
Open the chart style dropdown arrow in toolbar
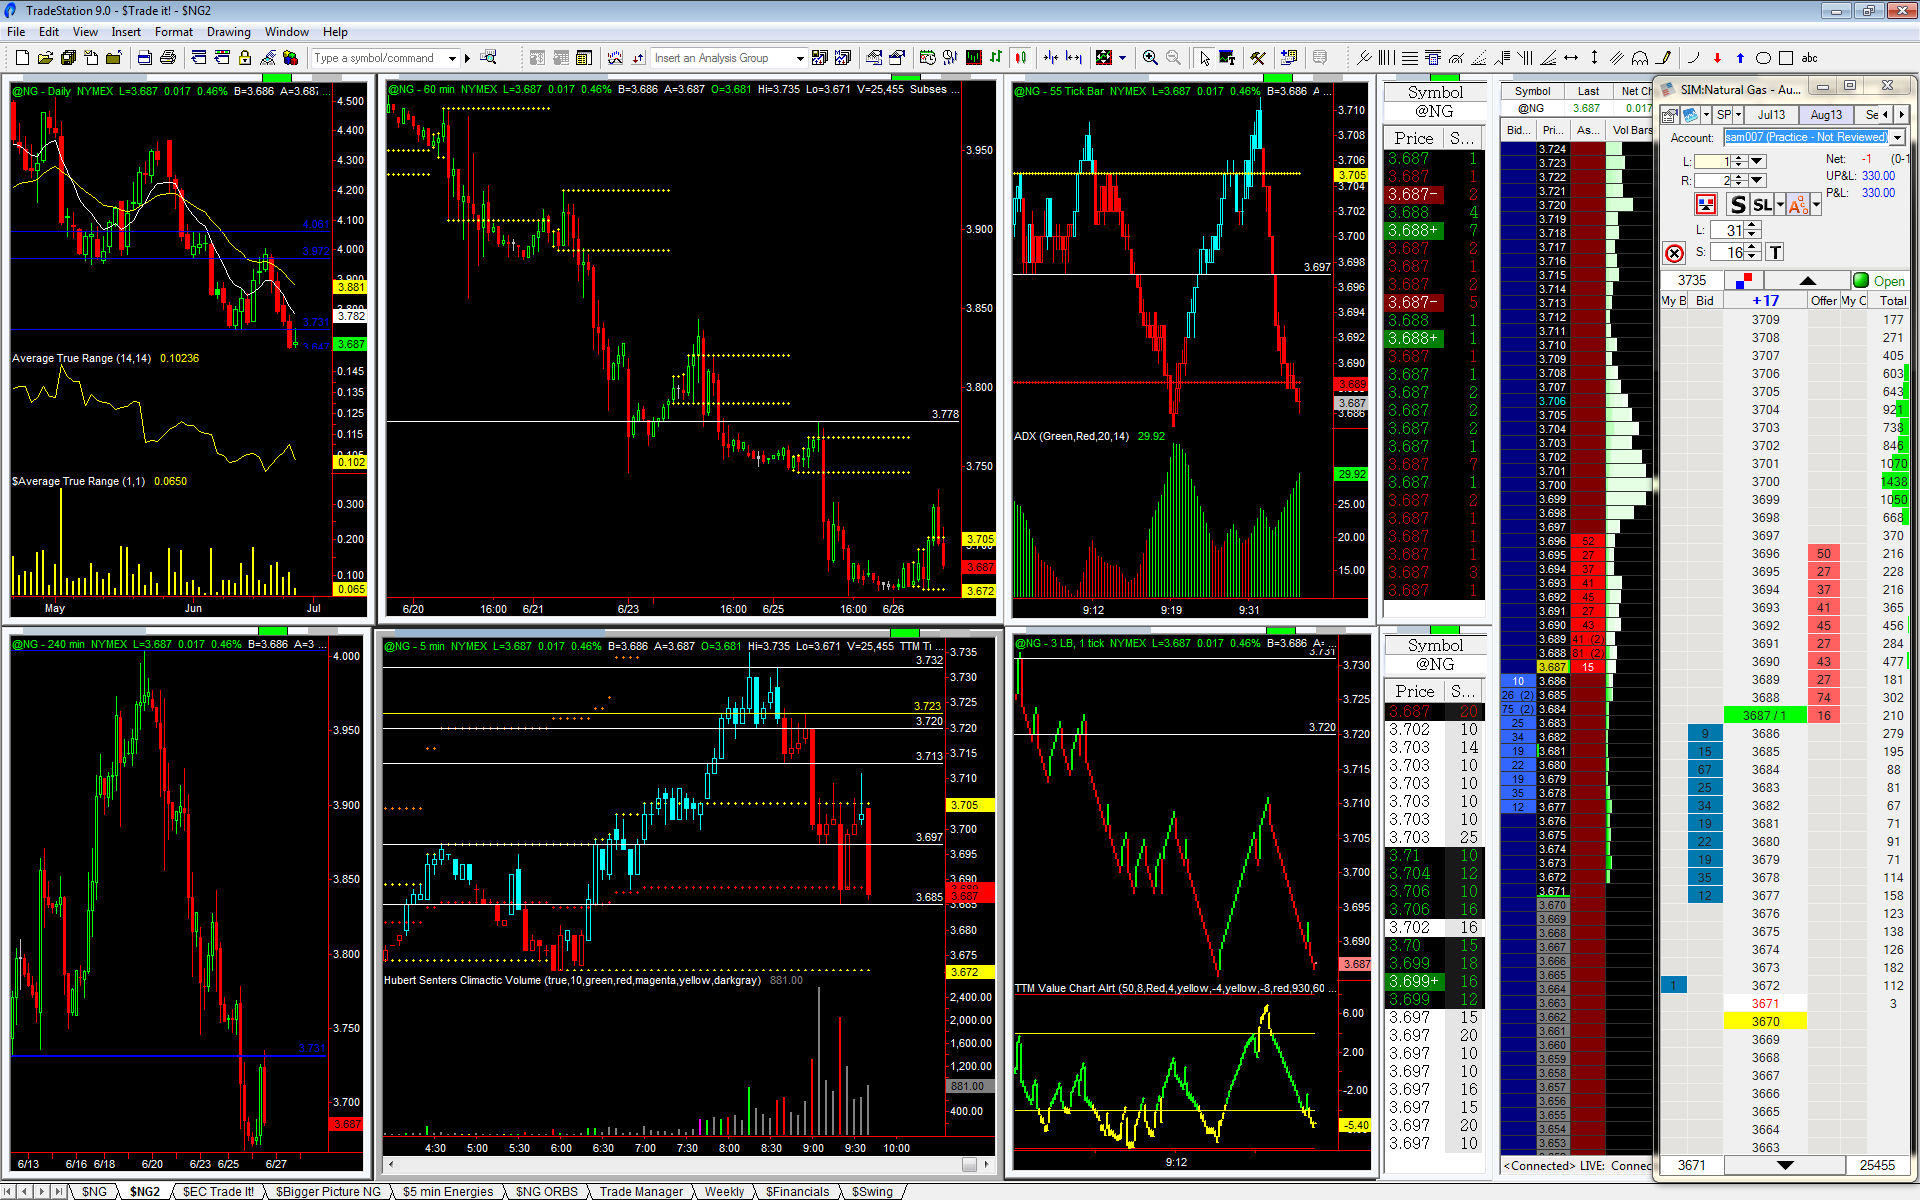(x=1122, y=58)
